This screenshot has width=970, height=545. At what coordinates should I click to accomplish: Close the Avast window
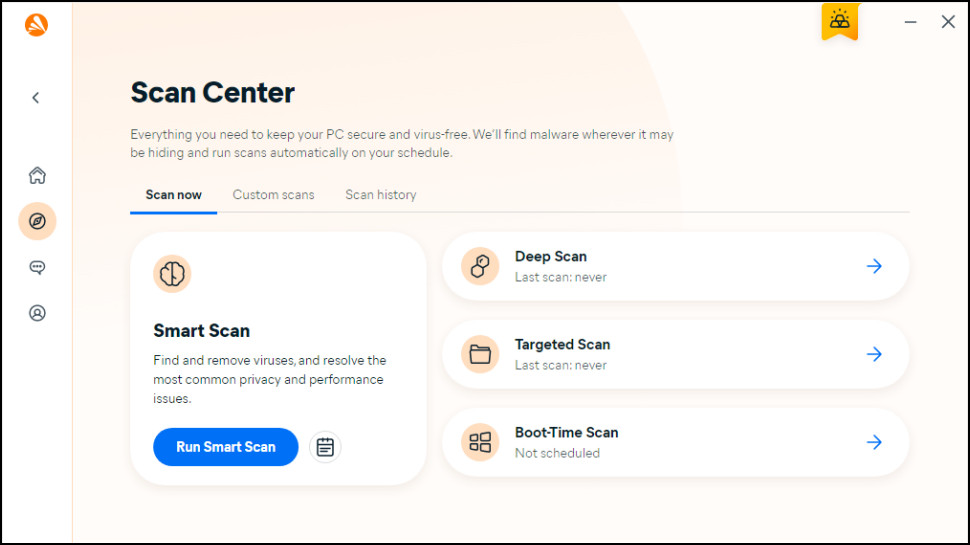(x=948, y=22)
